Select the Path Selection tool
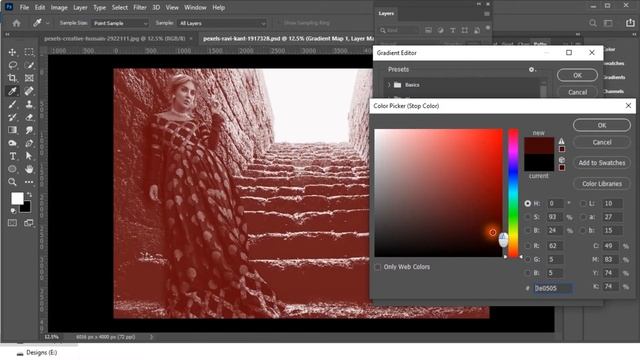Image resolution: width=640 pixels, height=360 pixels. pos(29,156)
